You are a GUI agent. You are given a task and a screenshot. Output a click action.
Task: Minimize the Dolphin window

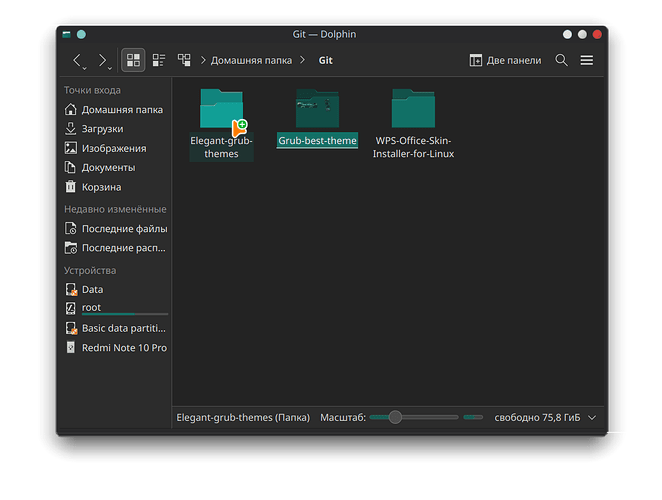point(567,34)
